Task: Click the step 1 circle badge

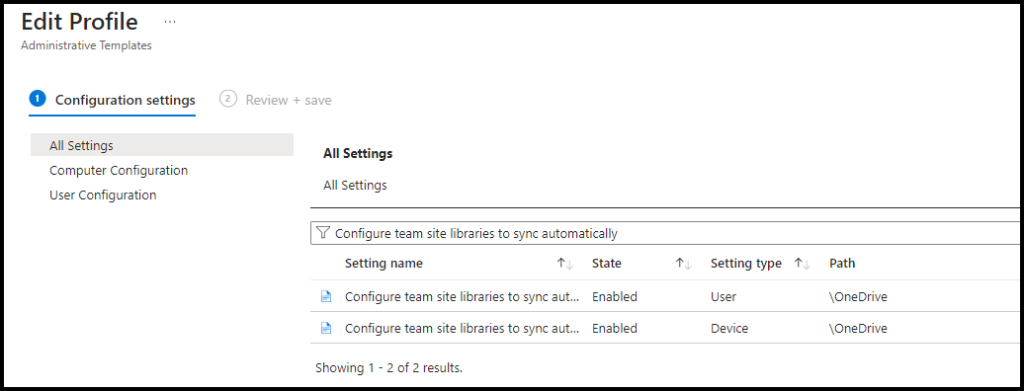Action: tap(38, 99)
